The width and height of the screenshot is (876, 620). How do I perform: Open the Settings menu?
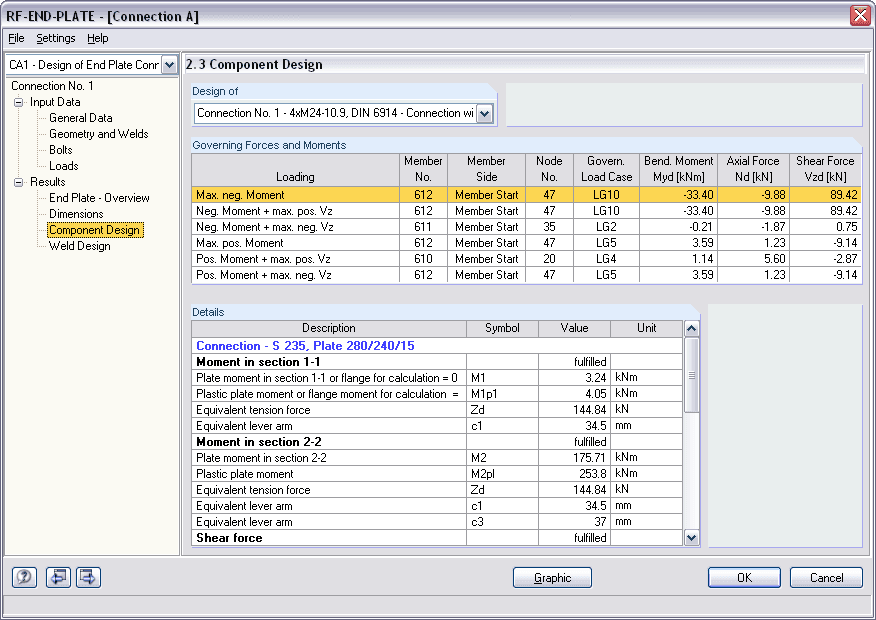pyautogui.click(x=55, y=38)
